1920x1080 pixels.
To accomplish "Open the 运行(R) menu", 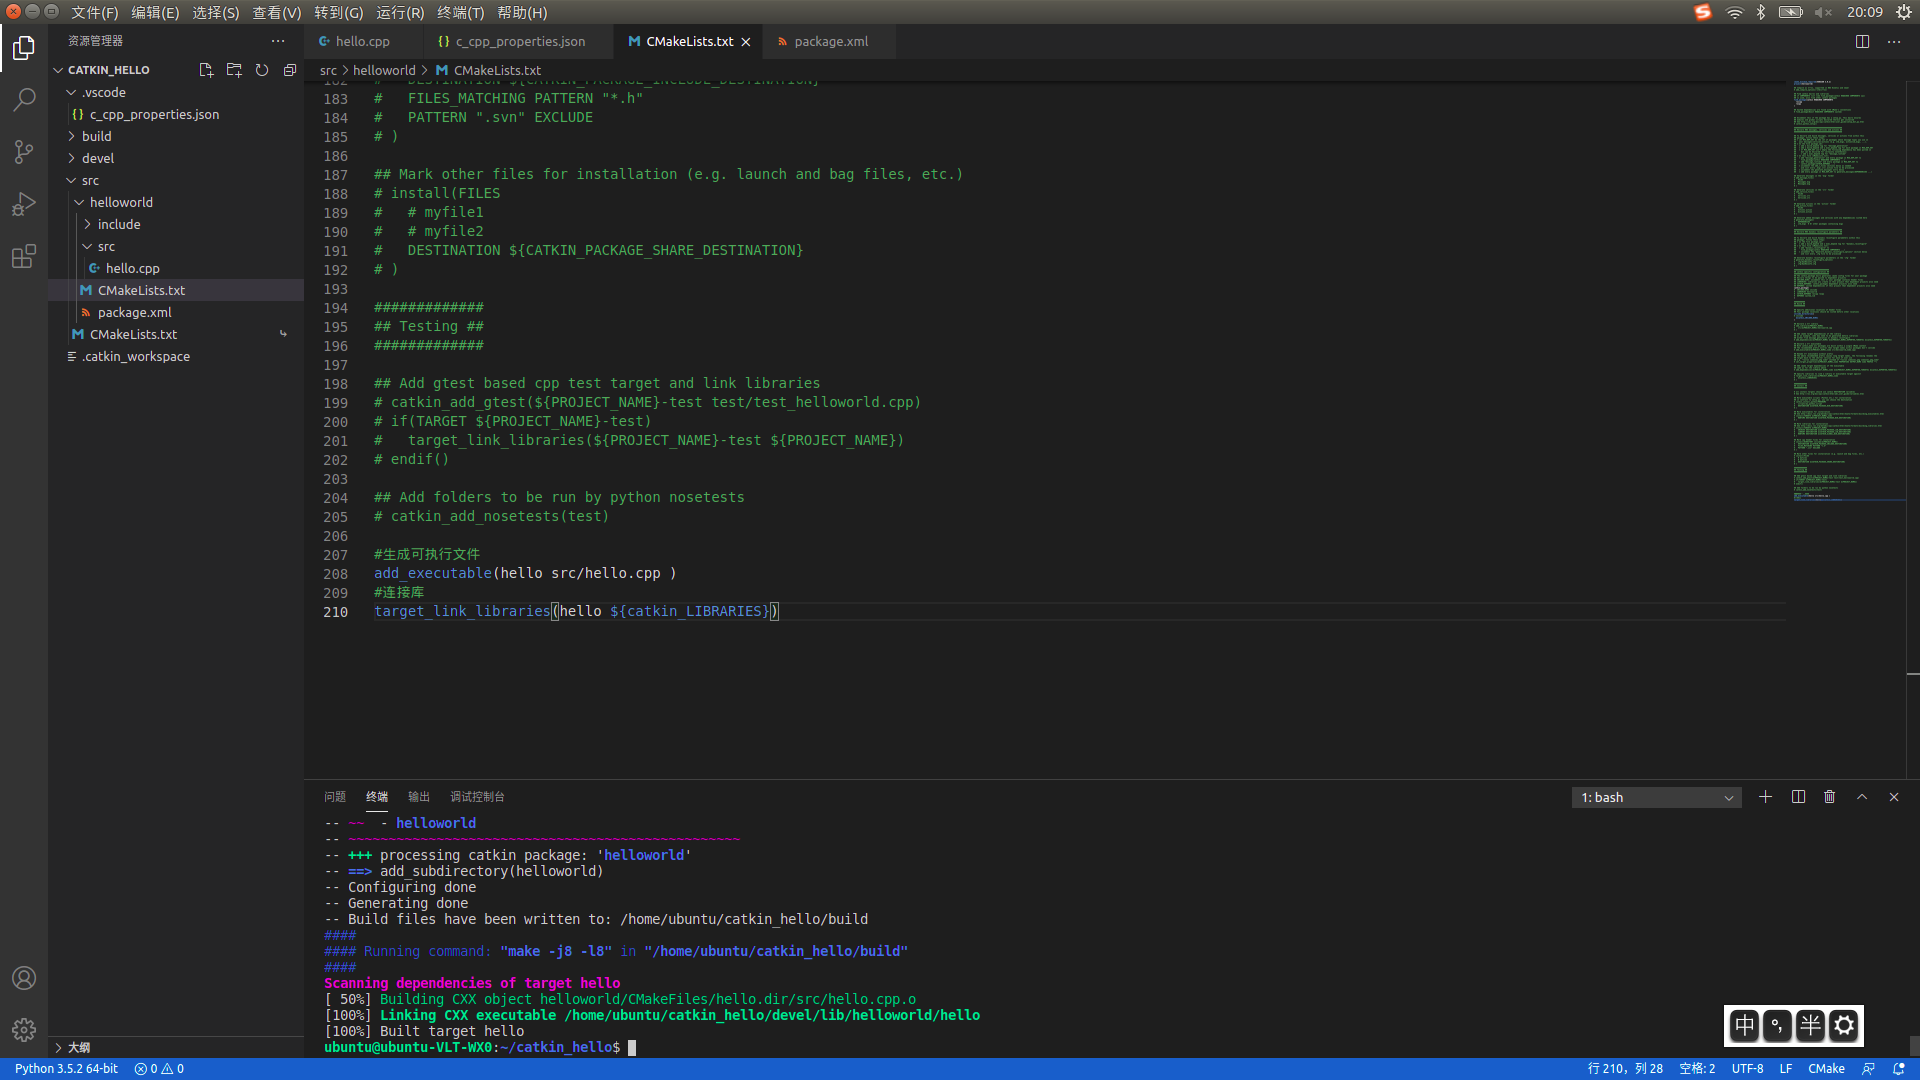I will tap(400, 13).
